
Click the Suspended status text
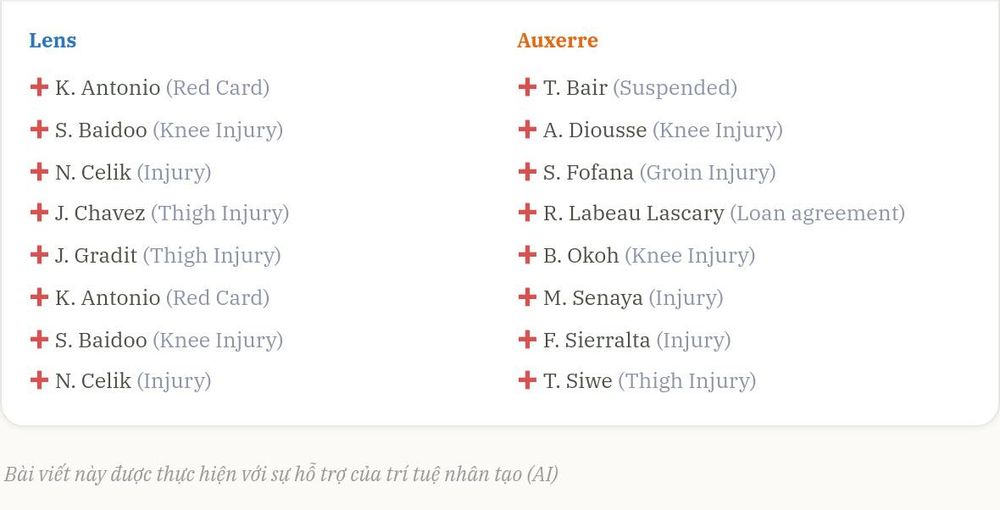(x=675, y=87)
